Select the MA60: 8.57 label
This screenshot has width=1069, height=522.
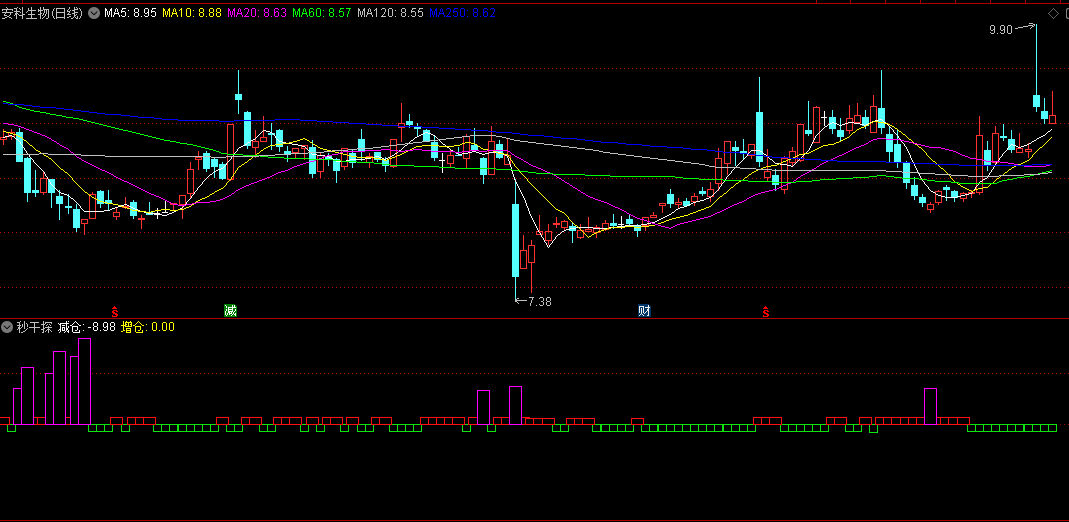pyautogui.click(x=322, y=13)
